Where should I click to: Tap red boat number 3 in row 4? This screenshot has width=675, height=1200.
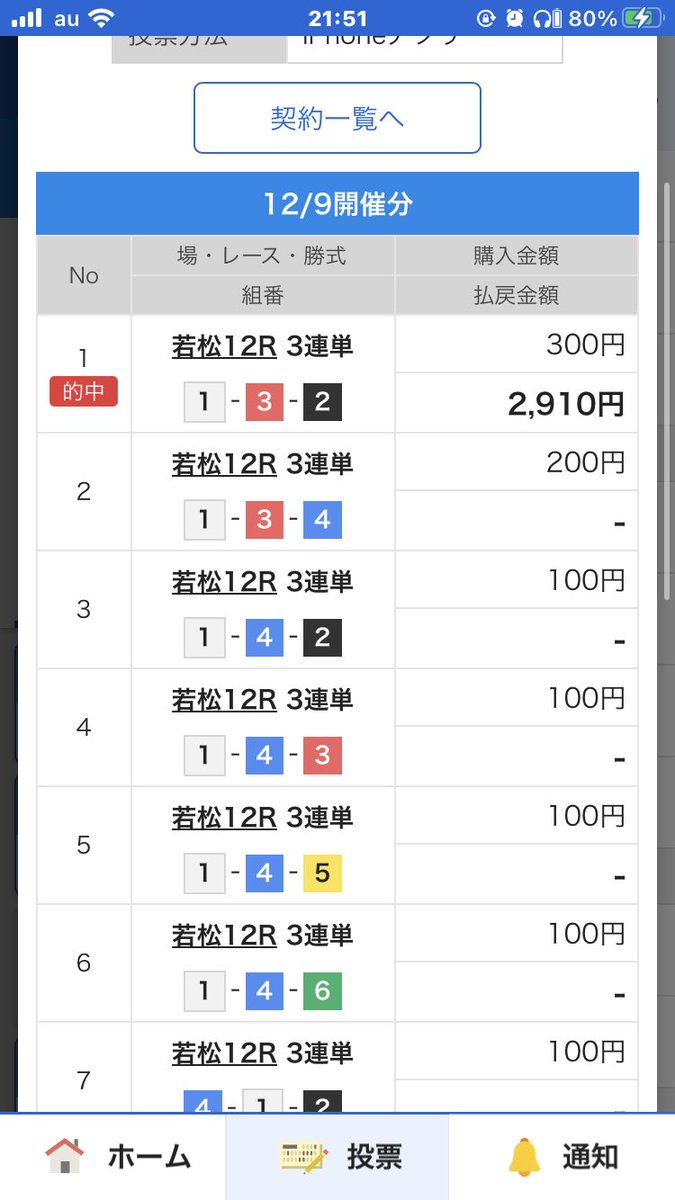click(x=322, y=757)
